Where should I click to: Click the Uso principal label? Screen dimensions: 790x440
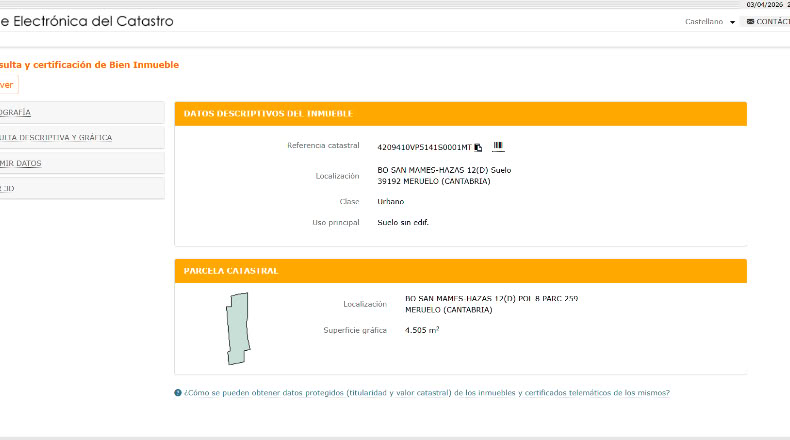[336, 222]
